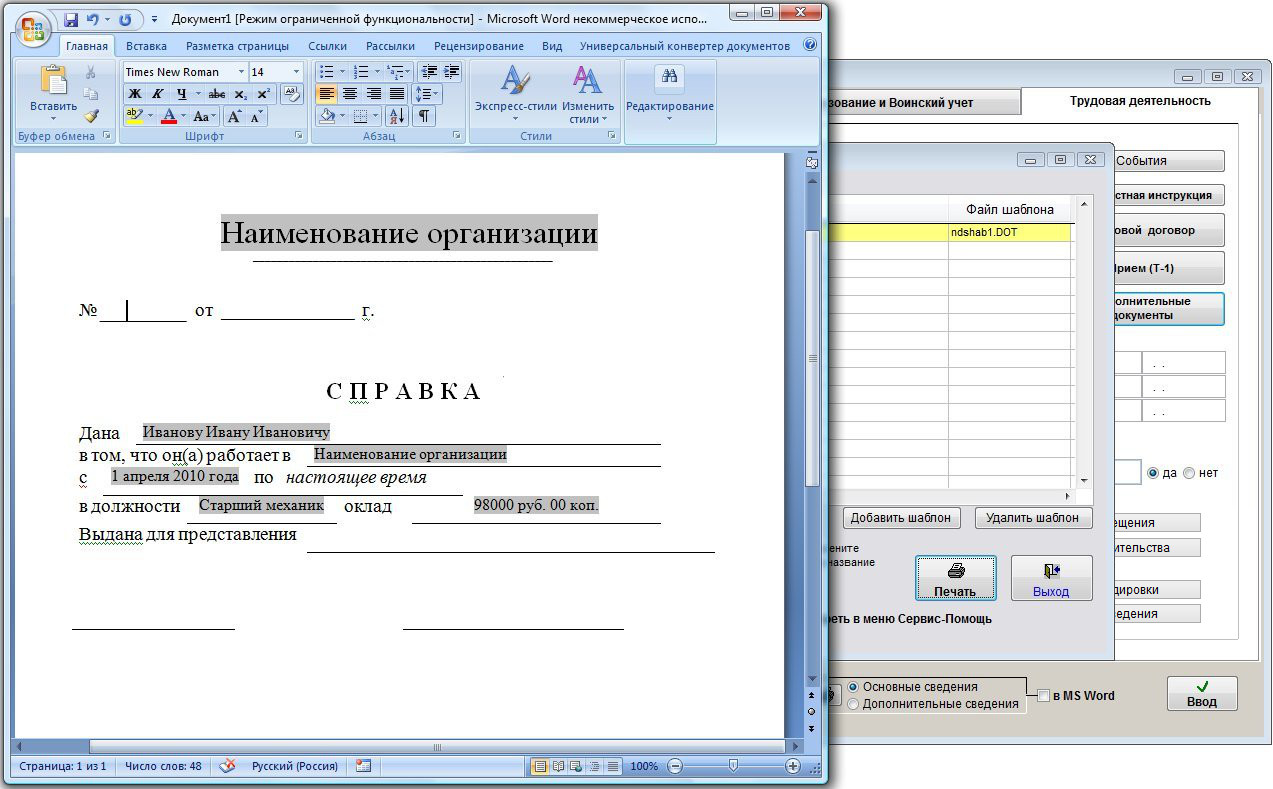Toggle bold formatting (Ж) in the ribbon
This screenshot has height=789, width=1273.
pyautogui.click(x=134, y=94)
